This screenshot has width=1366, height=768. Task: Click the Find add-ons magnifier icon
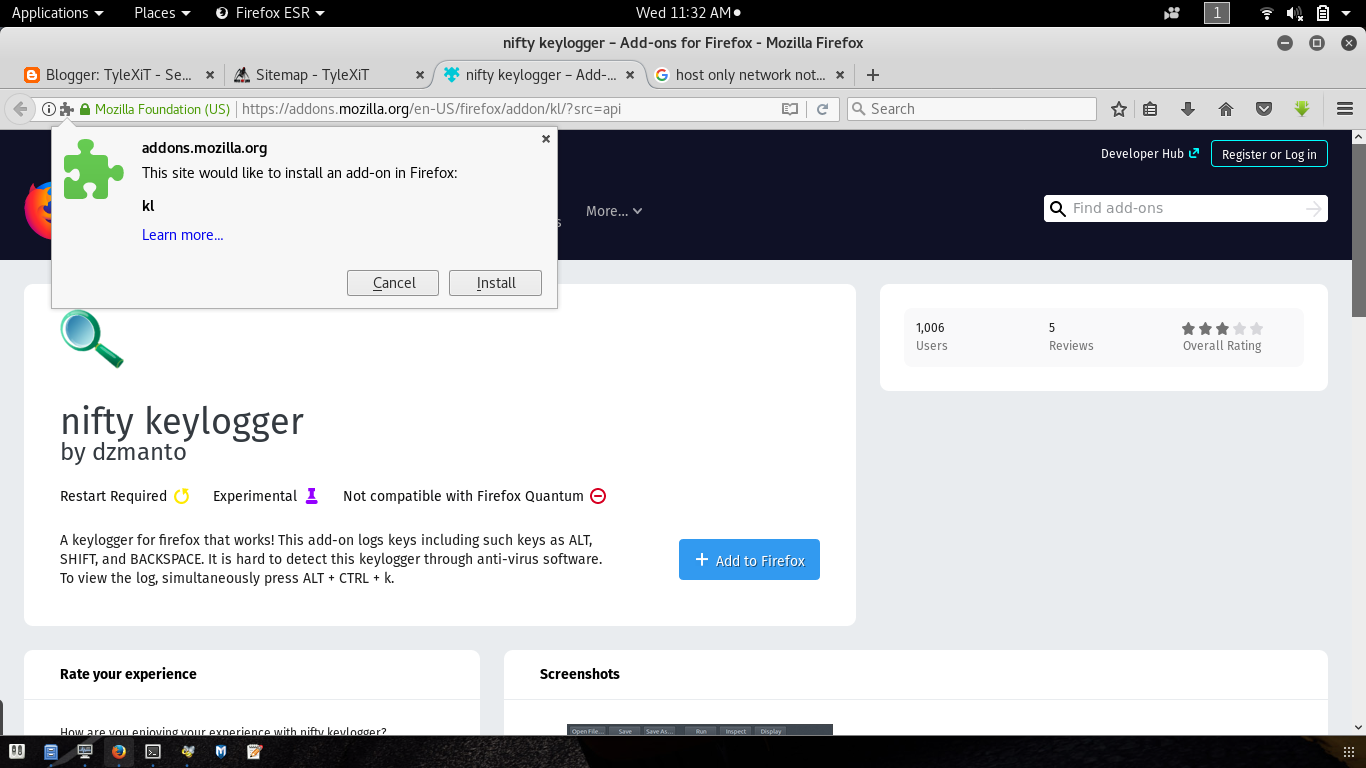pos(1057,209)
